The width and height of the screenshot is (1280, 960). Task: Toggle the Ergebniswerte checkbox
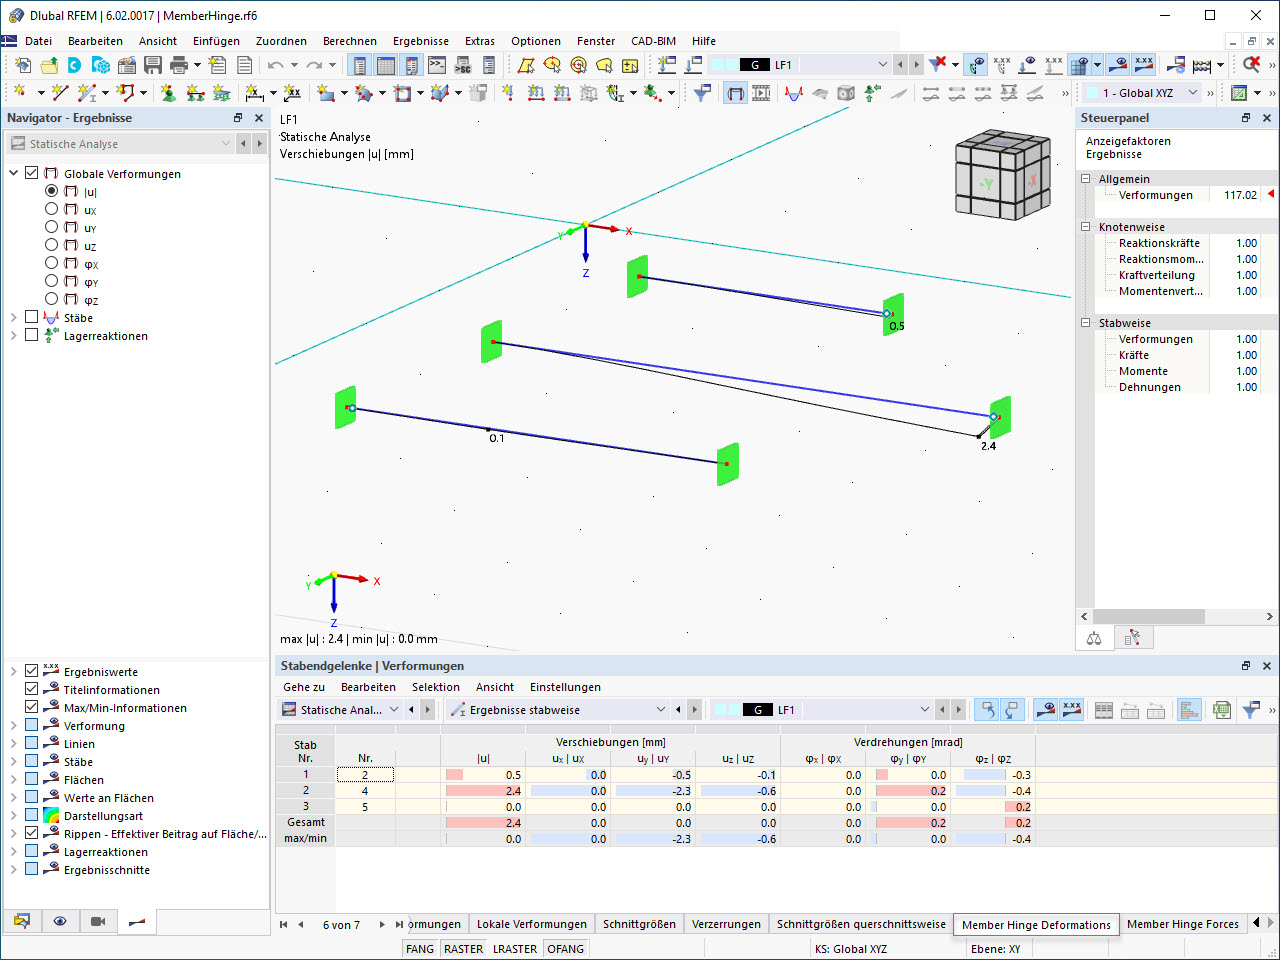pyautogui.click(x=31, y=671)
